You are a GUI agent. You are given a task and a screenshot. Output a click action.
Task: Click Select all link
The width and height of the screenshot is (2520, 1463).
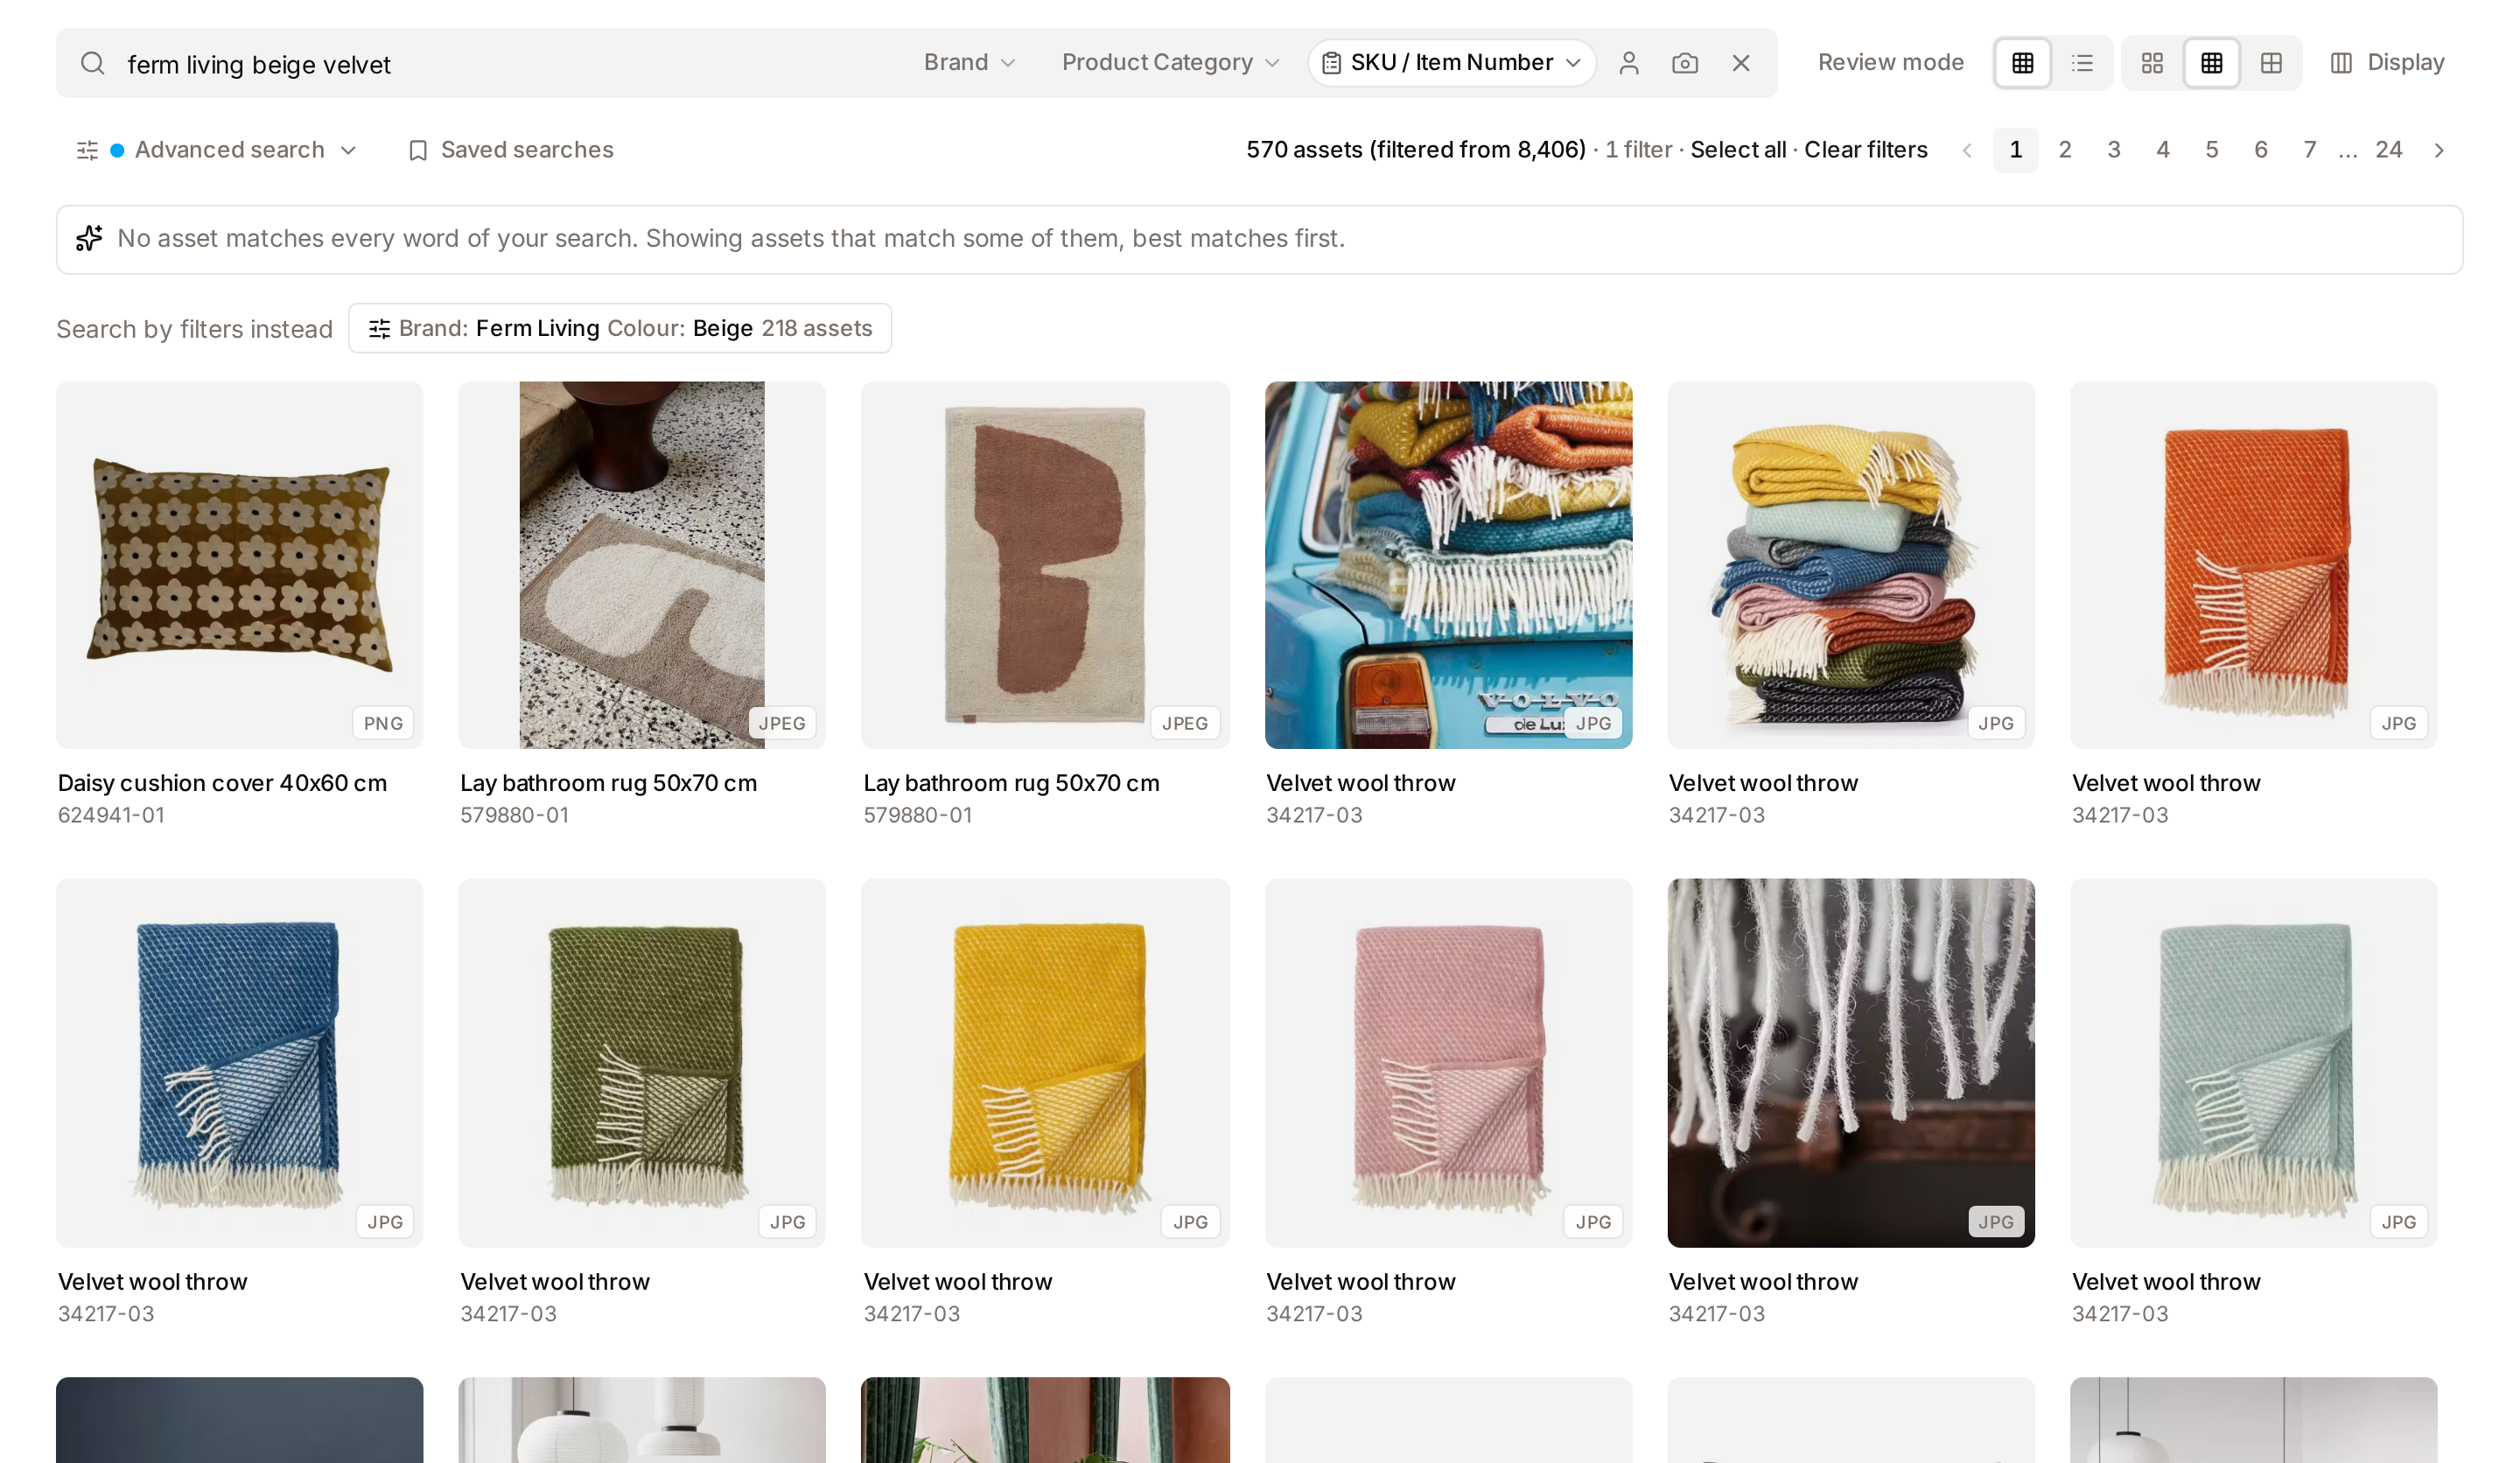pyautogui.click(x=1737, y=150)
